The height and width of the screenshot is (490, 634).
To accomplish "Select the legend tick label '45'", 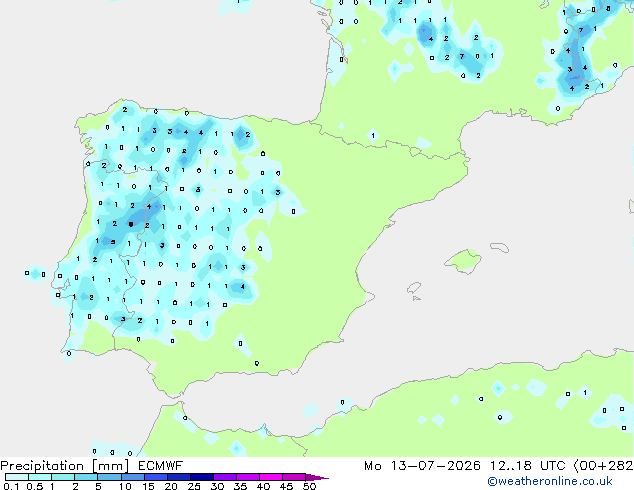I will click(286, 486).
